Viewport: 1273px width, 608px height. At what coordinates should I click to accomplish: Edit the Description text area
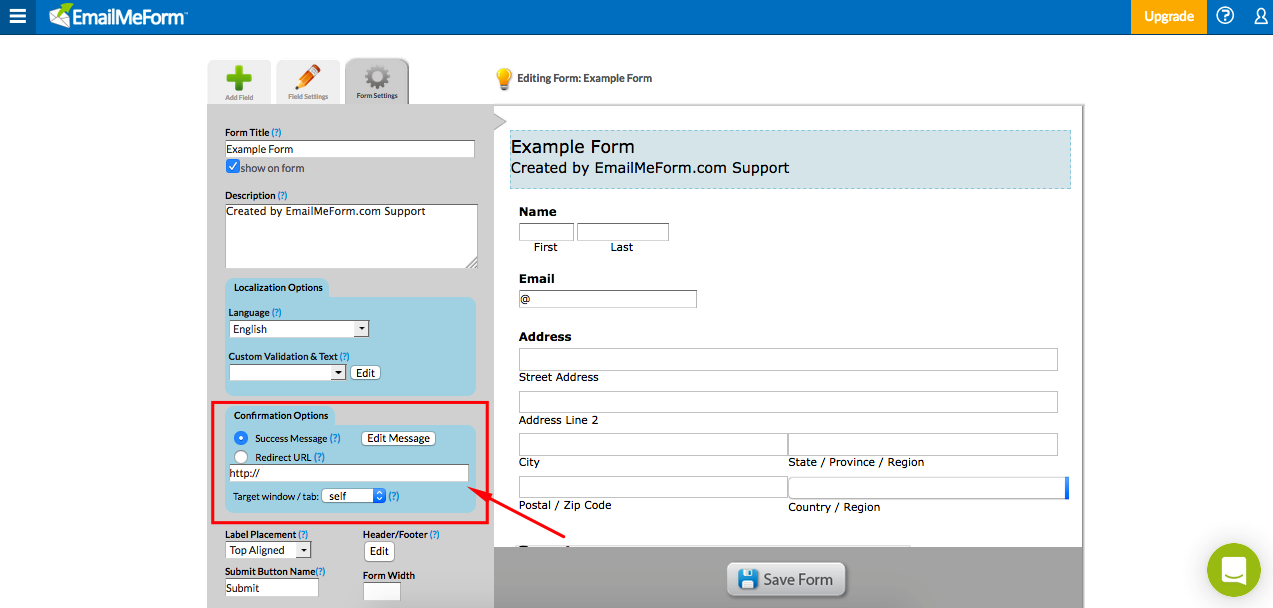point(351,236)
